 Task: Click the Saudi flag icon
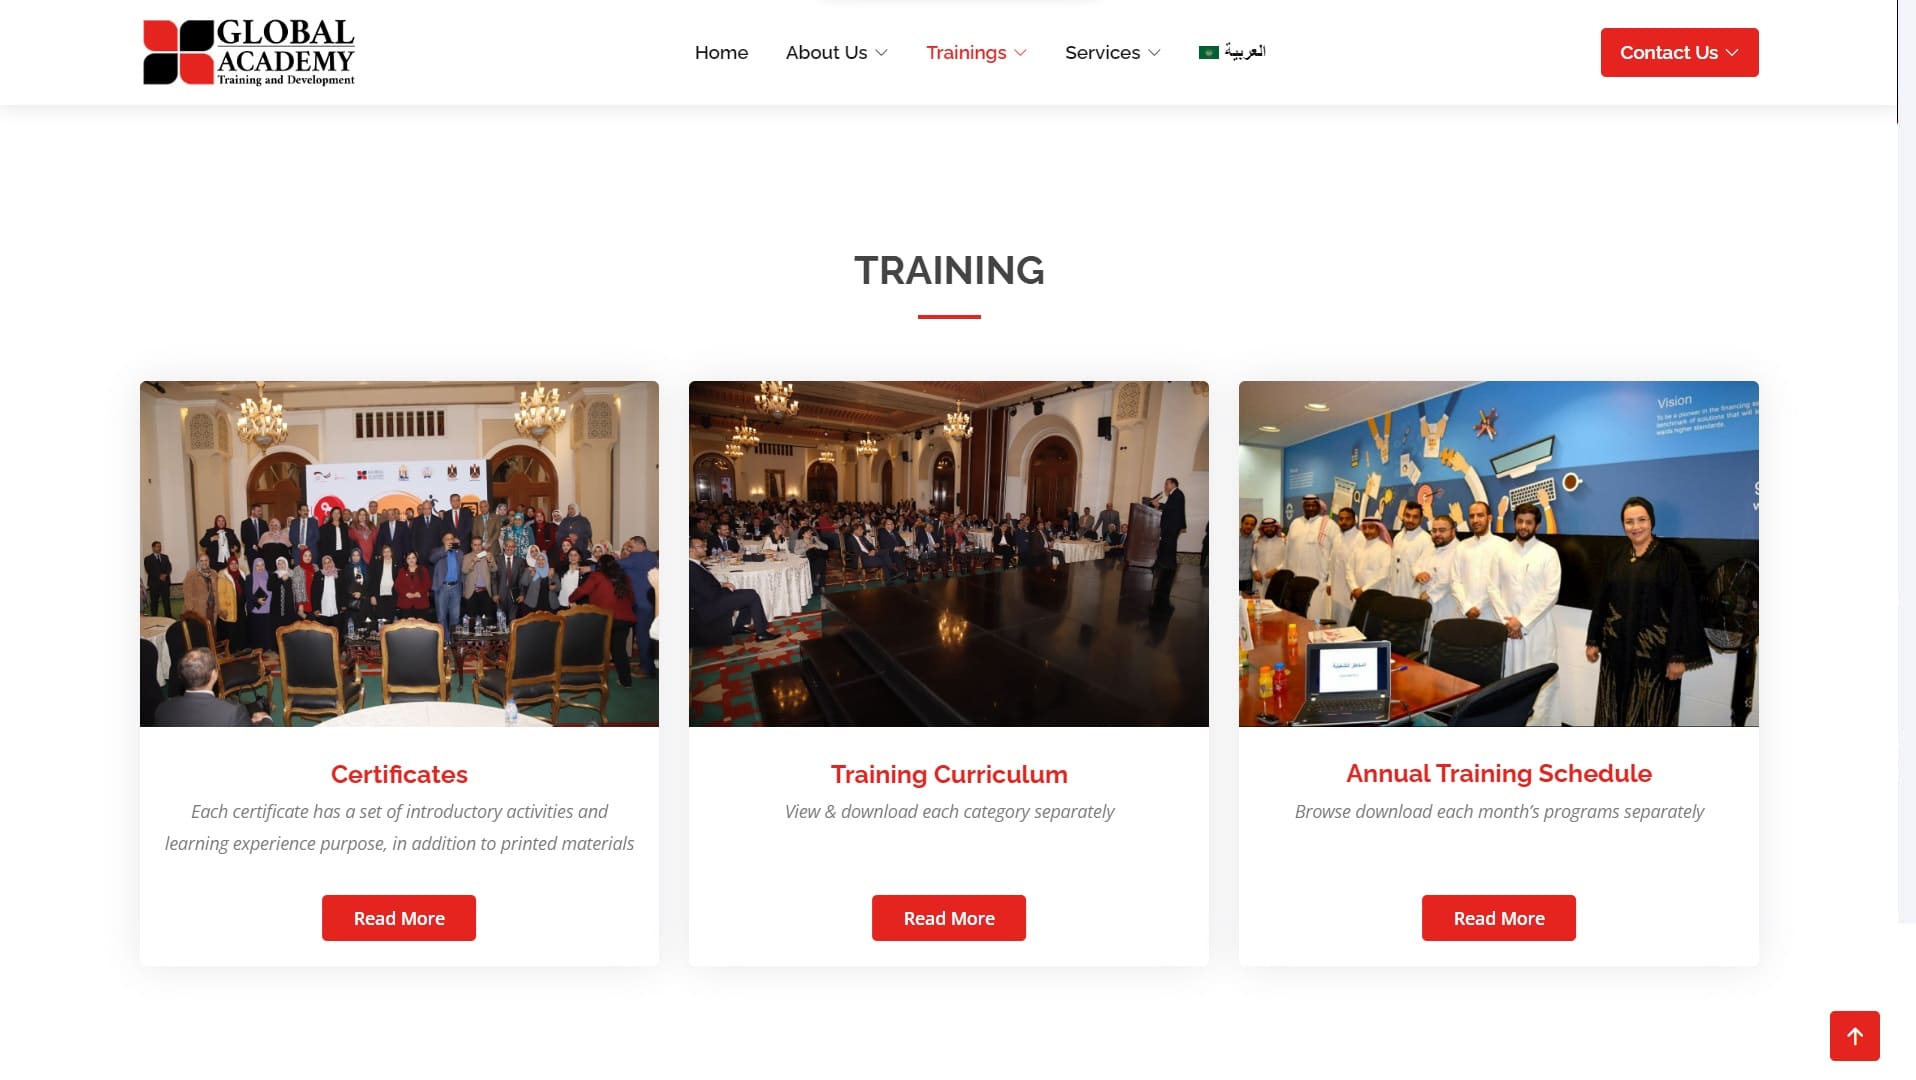1208,52
